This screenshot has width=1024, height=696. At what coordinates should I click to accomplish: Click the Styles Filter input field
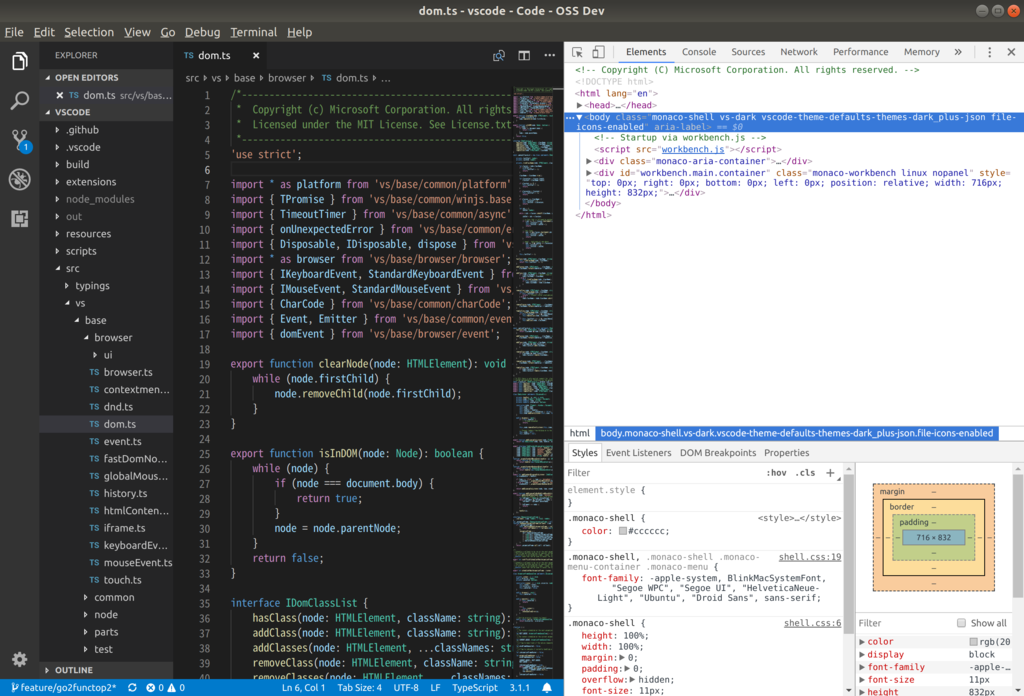pos(663,473)
